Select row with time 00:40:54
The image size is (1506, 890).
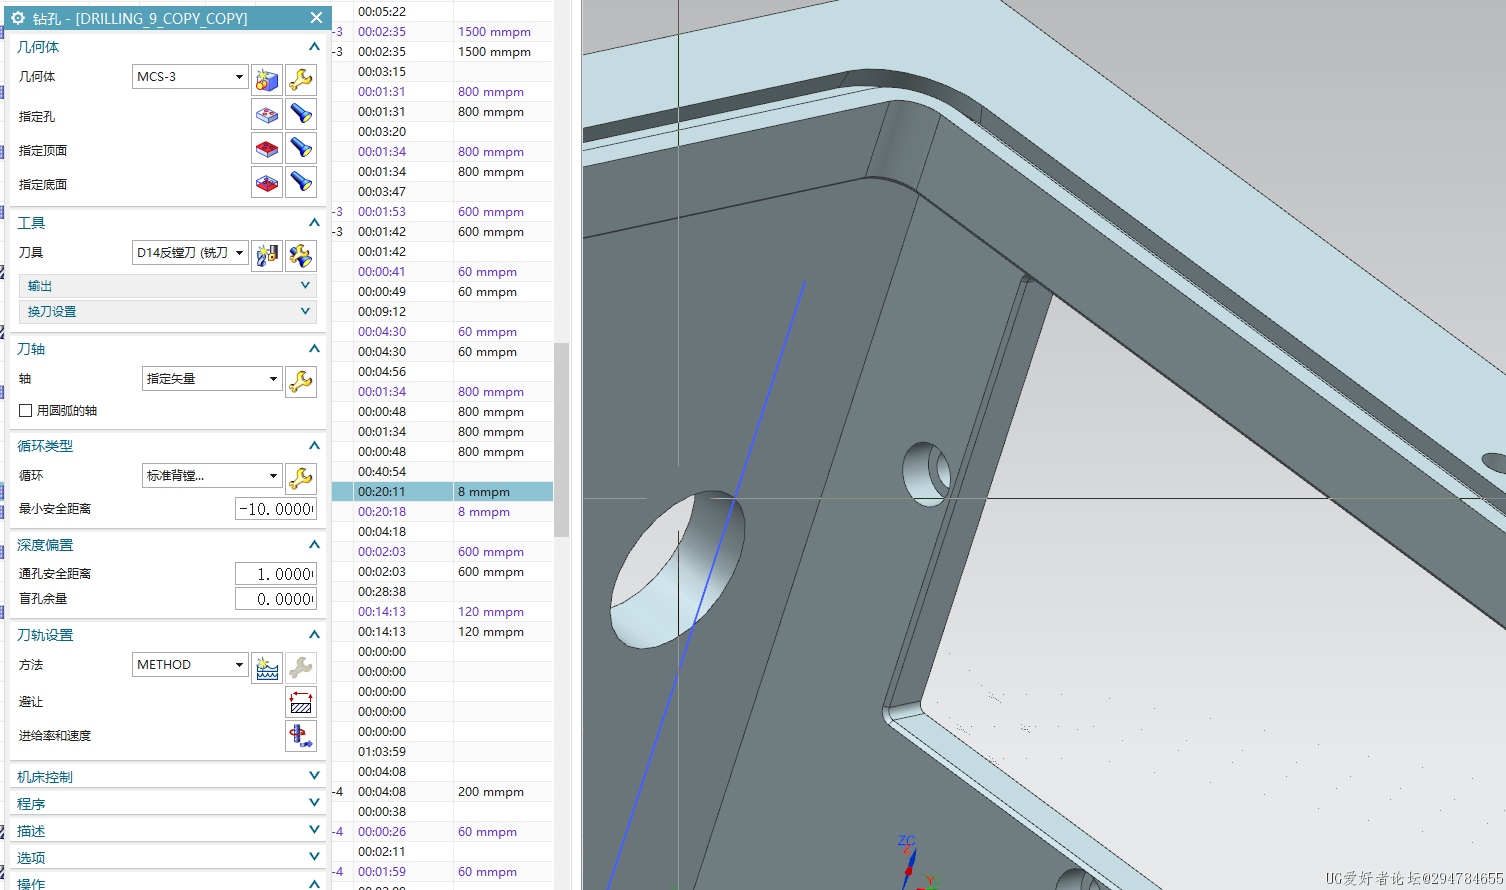pos(442,472)
